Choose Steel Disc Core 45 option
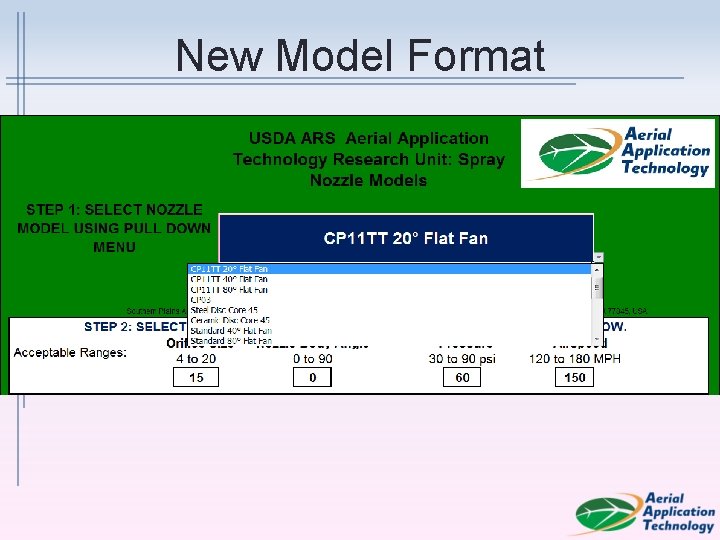This screenshot has height=540, width=720. (389, 310)
